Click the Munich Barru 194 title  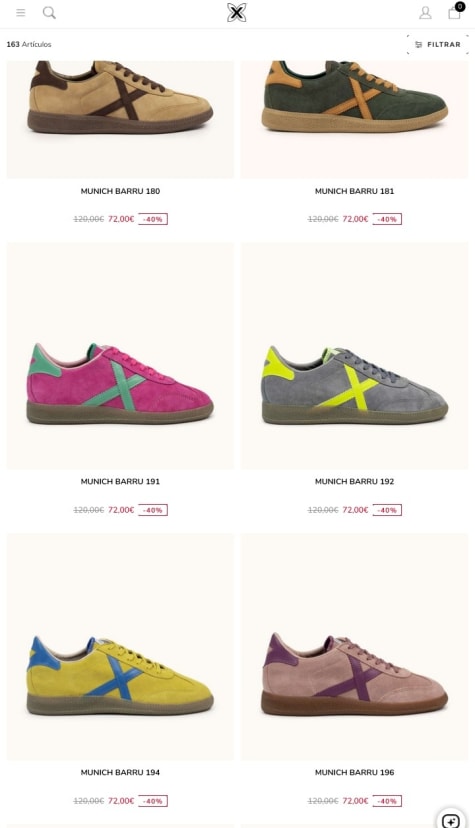tap(120, 772)
